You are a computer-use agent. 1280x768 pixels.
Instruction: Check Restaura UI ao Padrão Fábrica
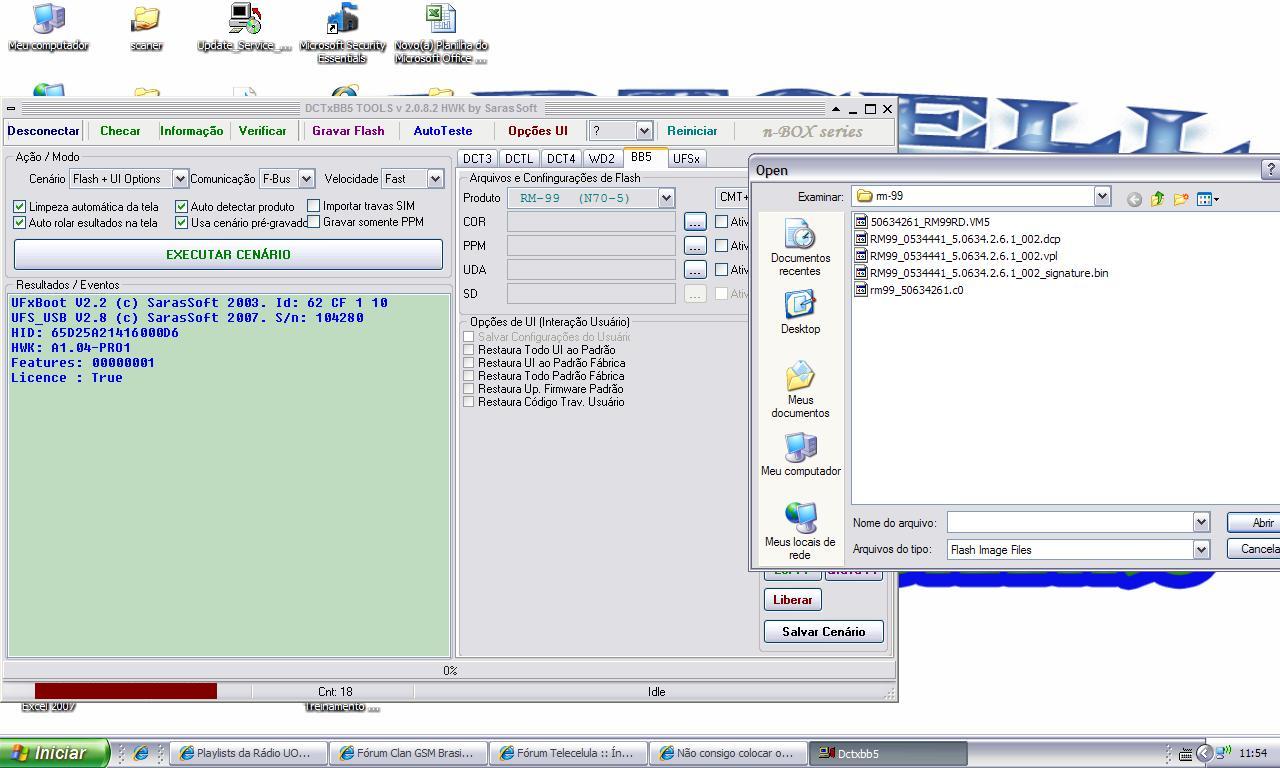(x=468, y=363)
